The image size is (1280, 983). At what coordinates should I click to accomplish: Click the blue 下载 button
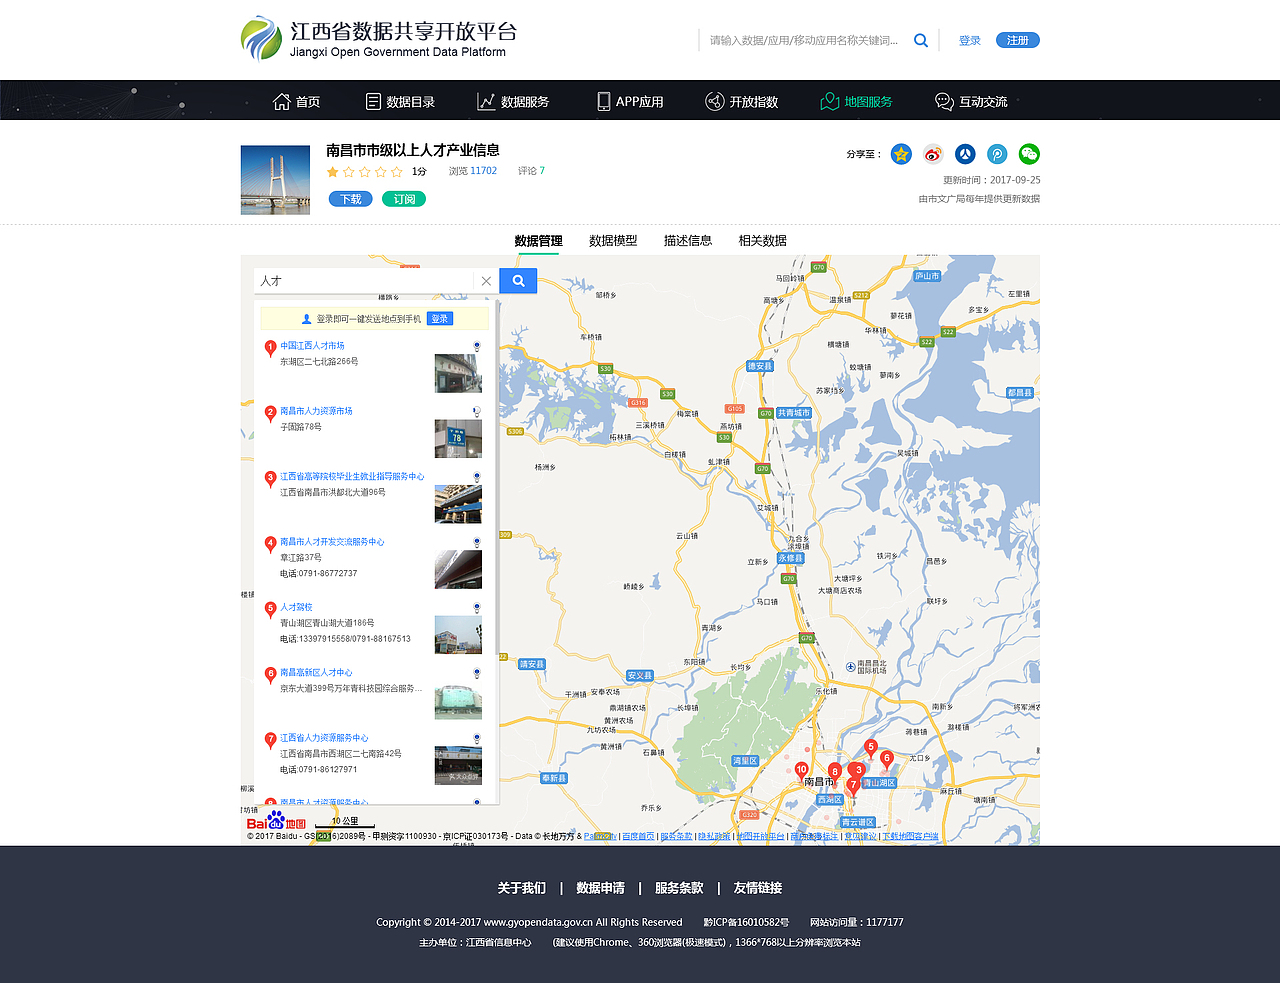(350, 199)
